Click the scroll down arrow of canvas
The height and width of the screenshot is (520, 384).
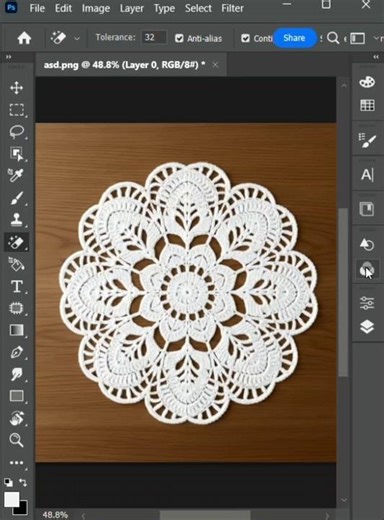coord(344,500)
